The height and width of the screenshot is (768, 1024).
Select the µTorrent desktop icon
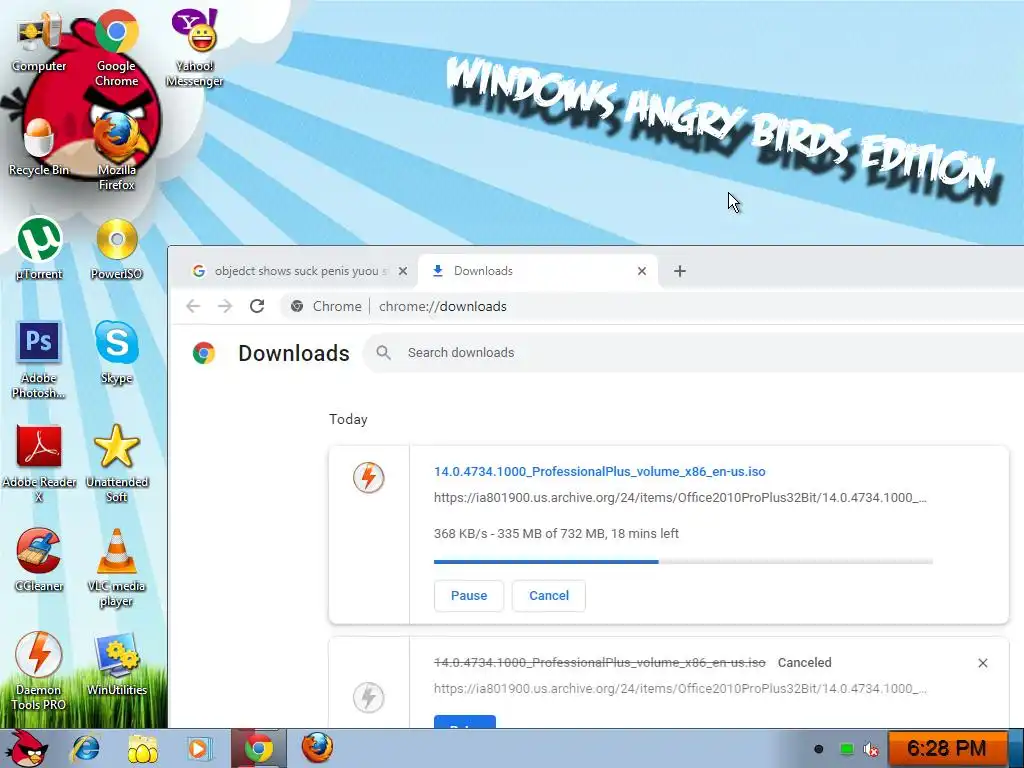click(x=39, y=248)
